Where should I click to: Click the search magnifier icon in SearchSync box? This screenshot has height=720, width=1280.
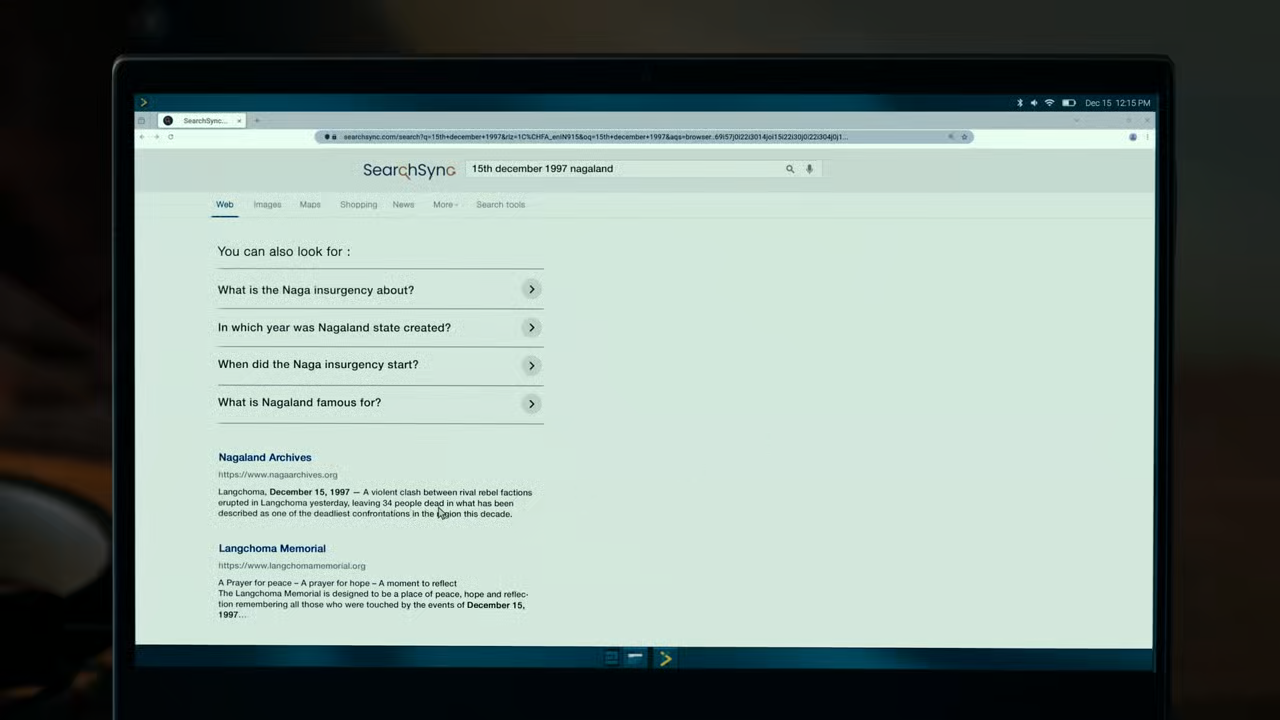[x=789, y=169]
